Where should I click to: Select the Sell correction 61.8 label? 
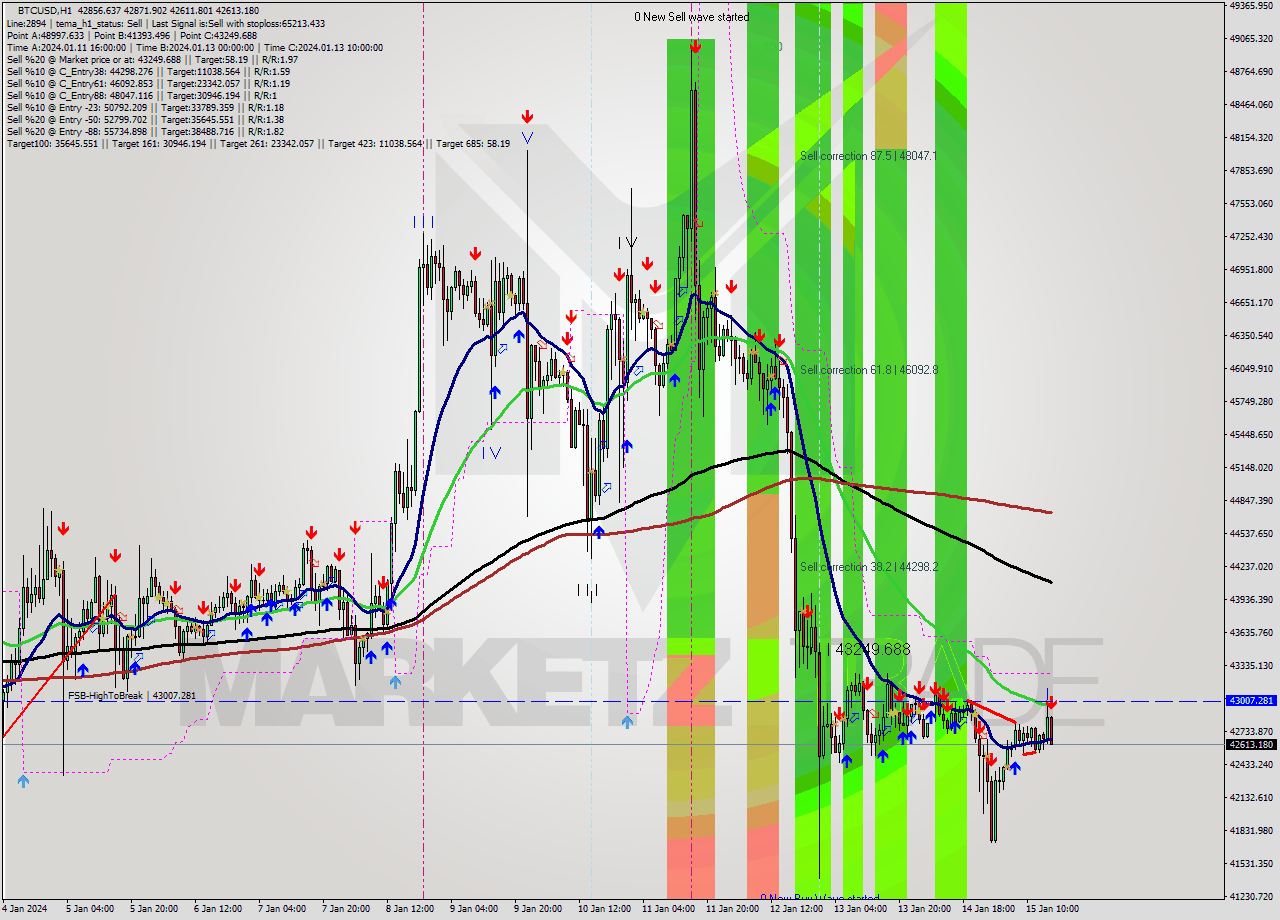[868, 370]
